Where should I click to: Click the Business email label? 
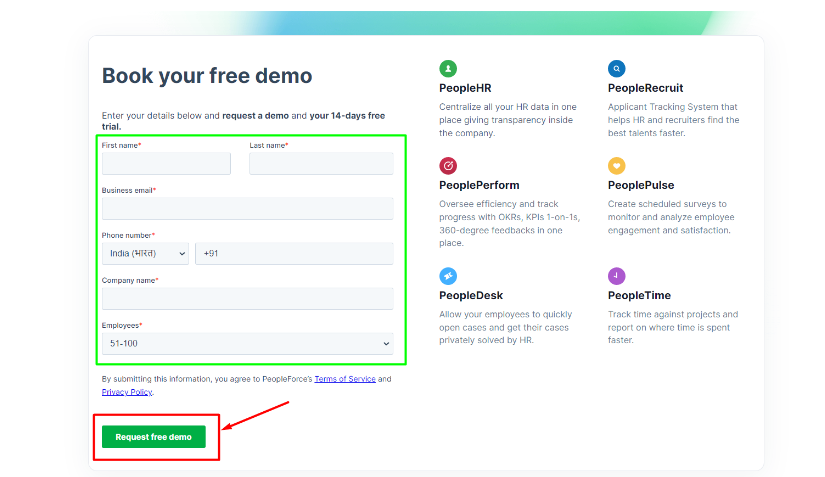pyautogui.click(x=129, y=190)
